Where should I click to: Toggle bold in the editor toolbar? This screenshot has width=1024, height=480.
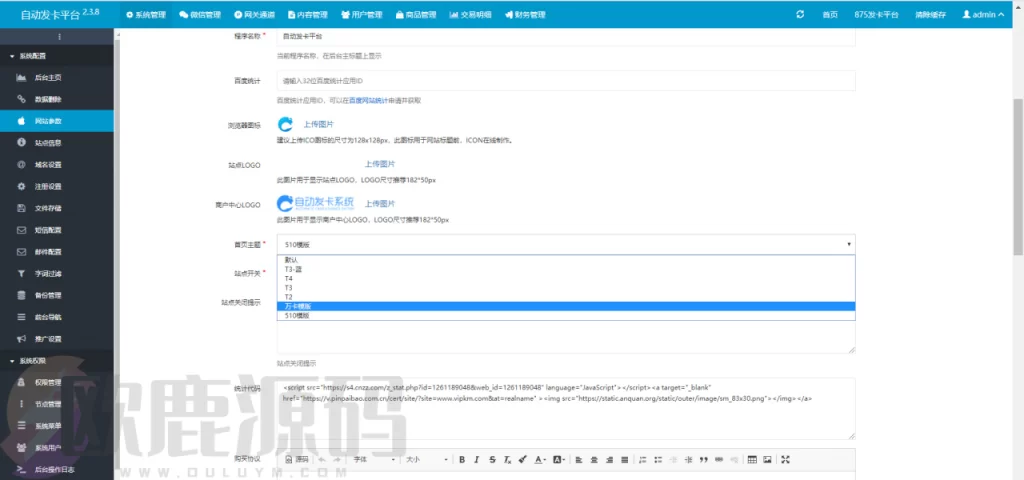click(462, 460)
